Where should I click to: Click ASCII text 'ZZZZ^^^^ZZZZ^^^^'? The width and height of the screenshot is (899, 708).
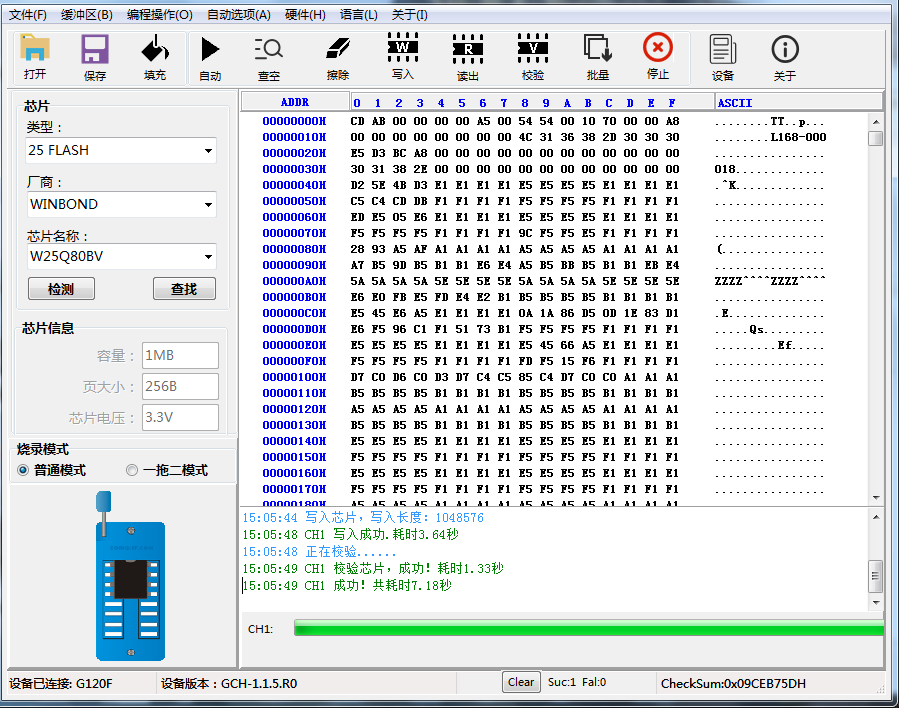click(x=770, y=281)
